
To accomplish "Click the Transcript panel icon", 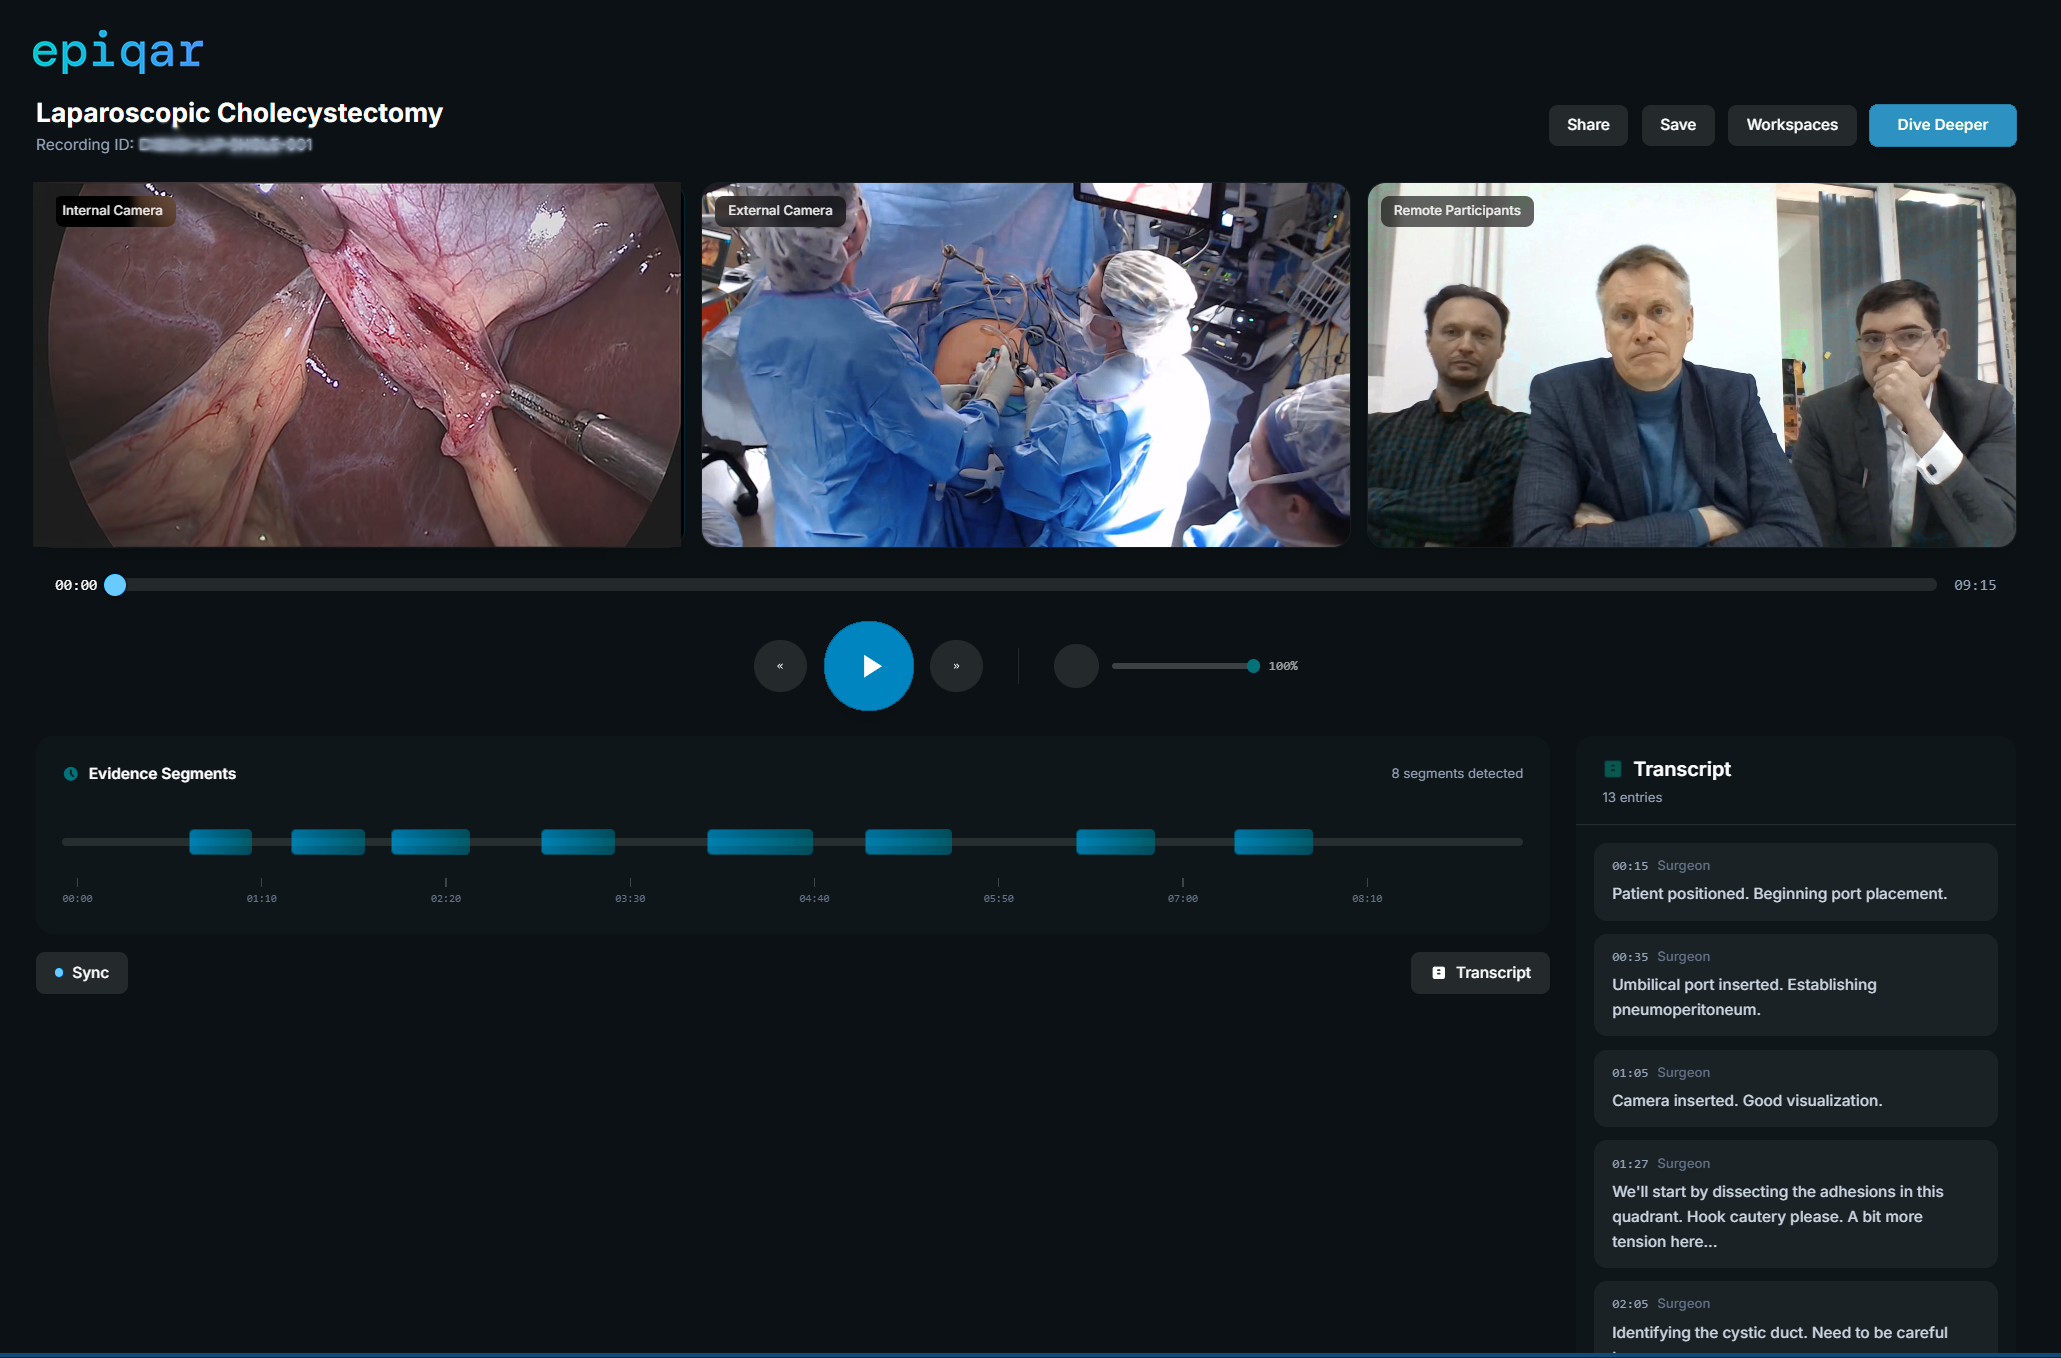I will tap(1613, 769).
